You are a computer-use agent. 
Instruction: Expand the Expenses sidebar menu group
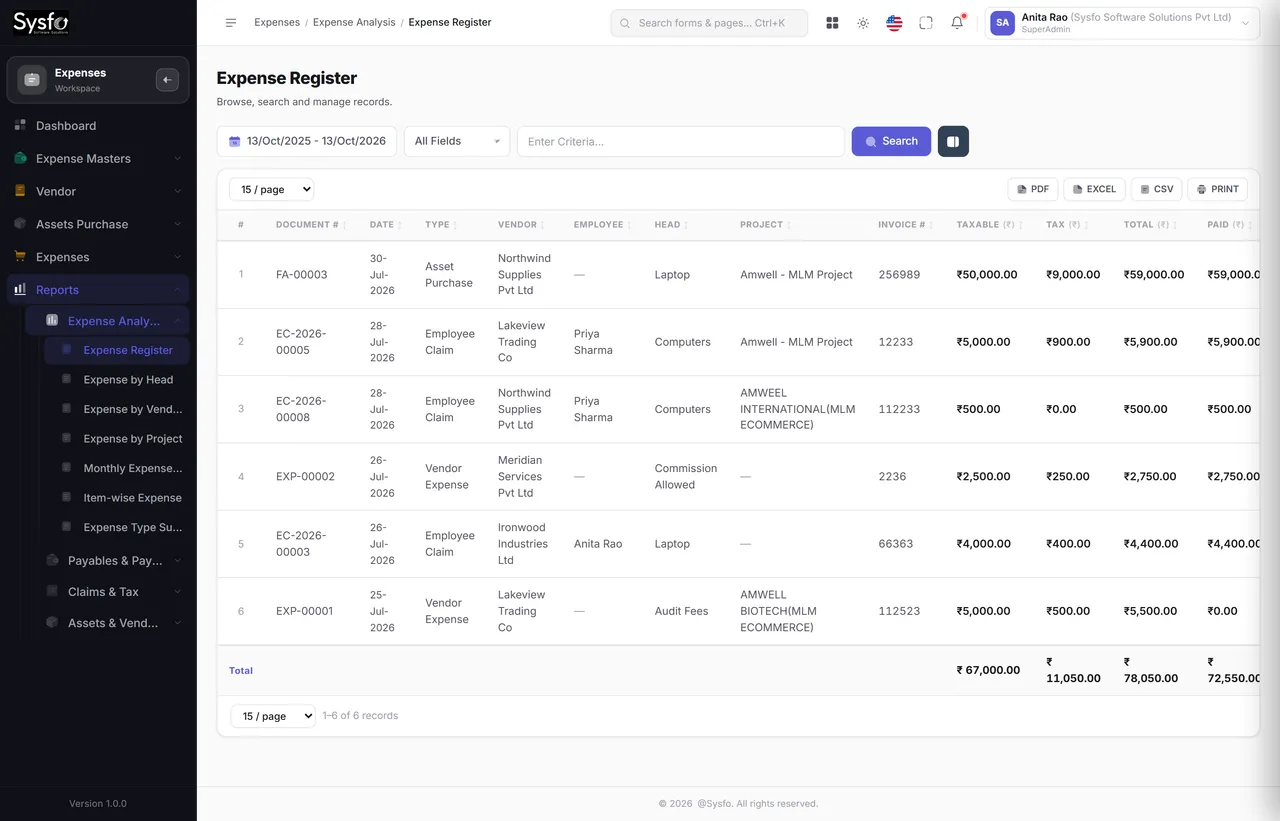[x=98, y=258]
